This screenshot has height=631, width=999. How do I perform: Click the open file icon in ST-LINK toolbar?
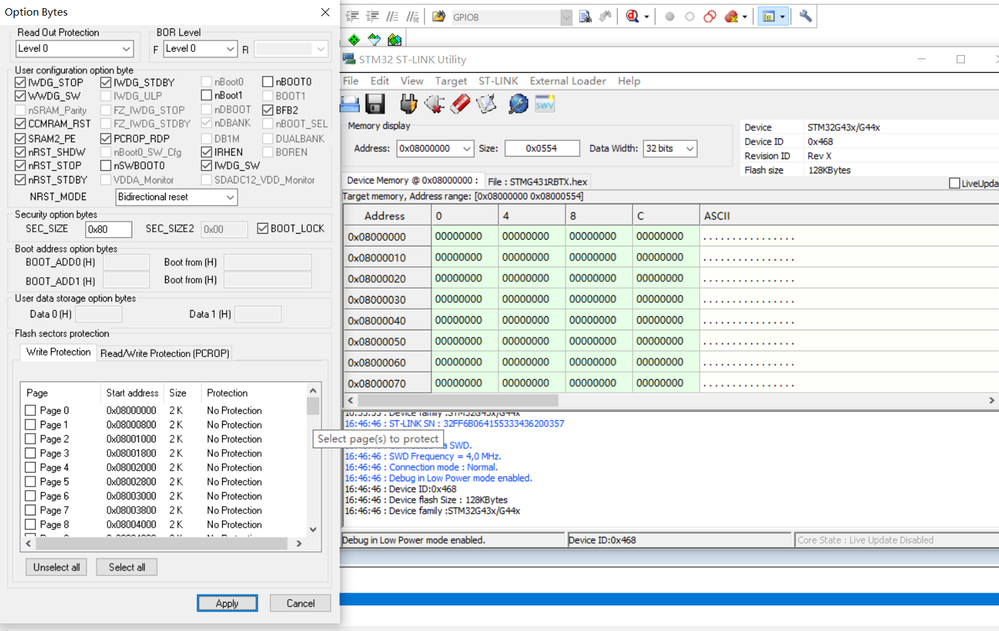pyautogui.click(x=350, y=104)
